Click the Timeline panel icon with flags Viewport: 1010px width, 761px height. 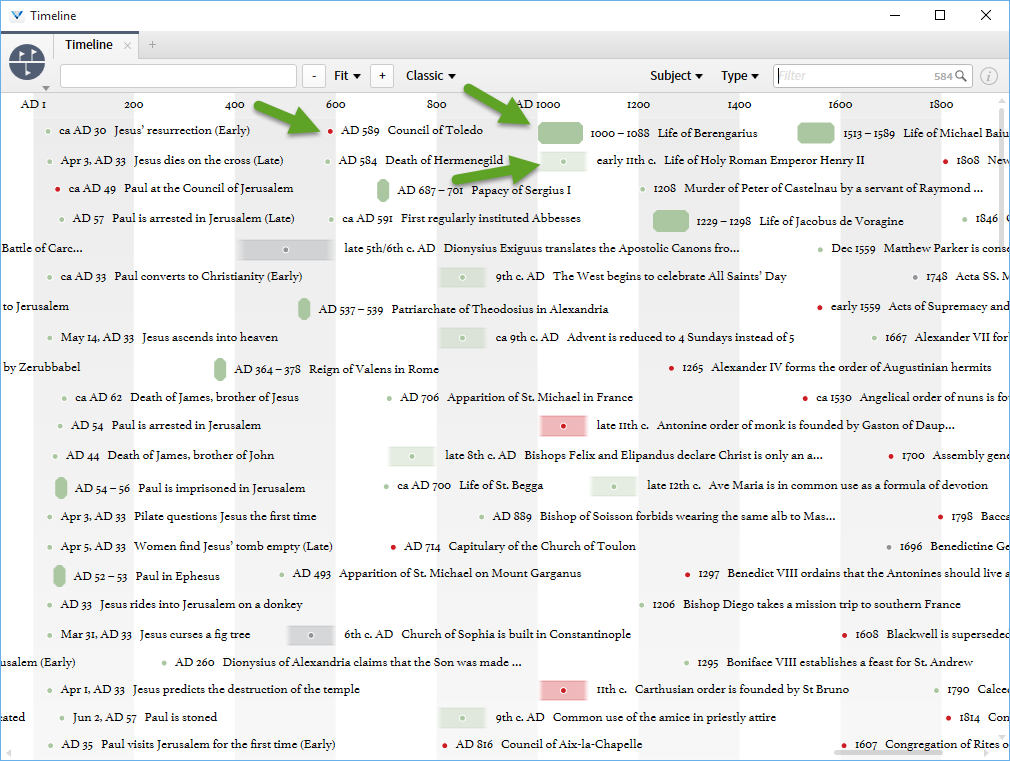pyautogui.click(x=27, y=62)
